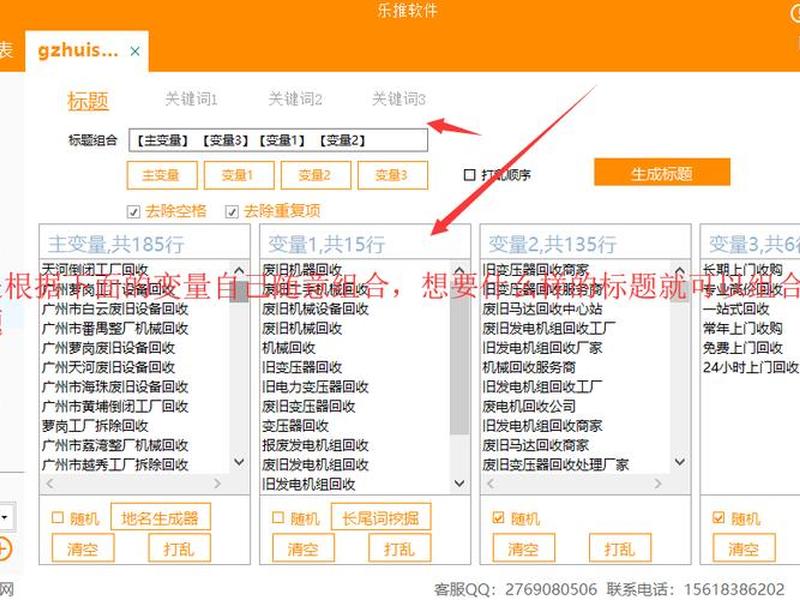The width and height of the screenshot is (800, 600).
Task: Select 免费上门回收 in the 变量3 list
Action: (x=743, y=348)
